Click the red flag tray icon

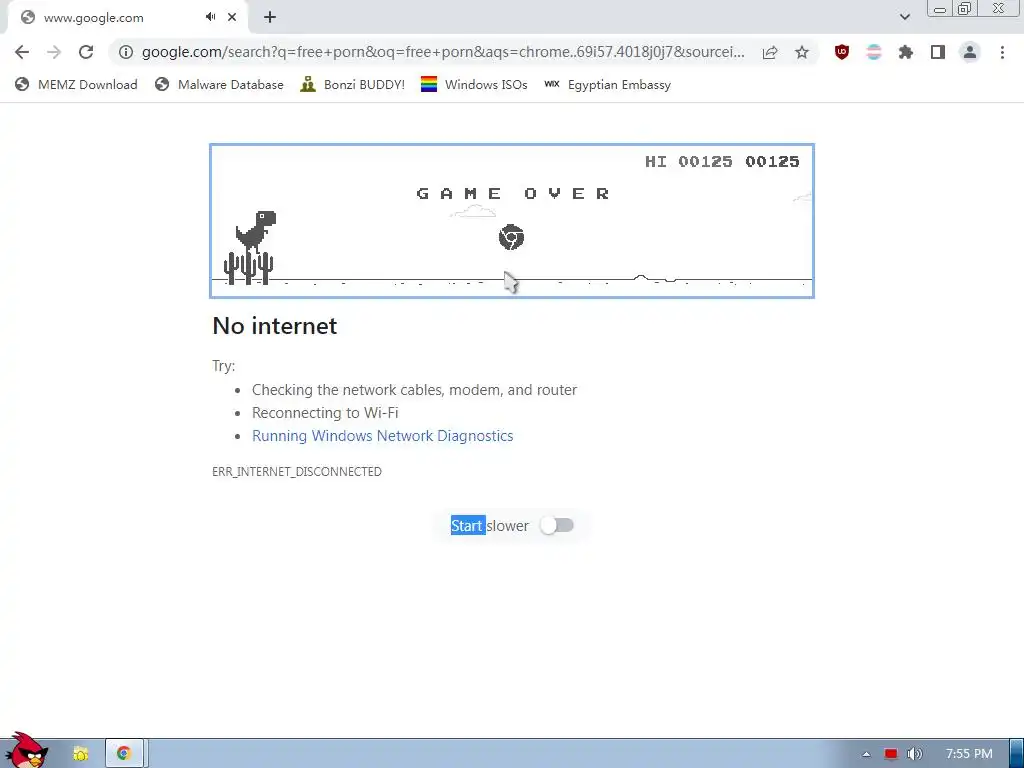coord(891,754)
